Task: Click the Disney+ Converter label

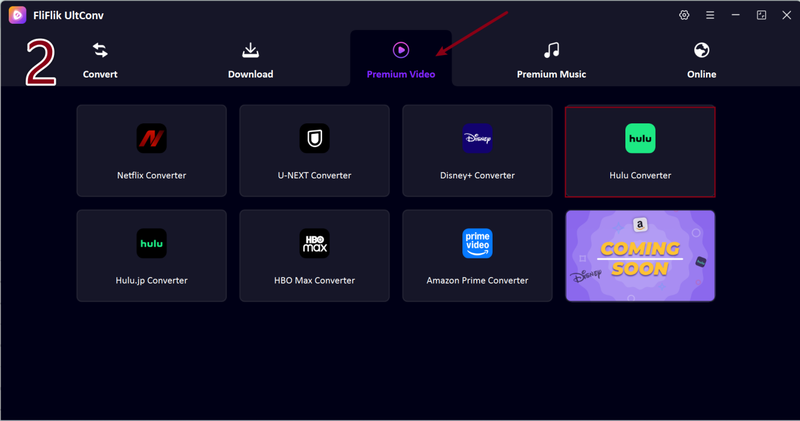Action: 477,175
